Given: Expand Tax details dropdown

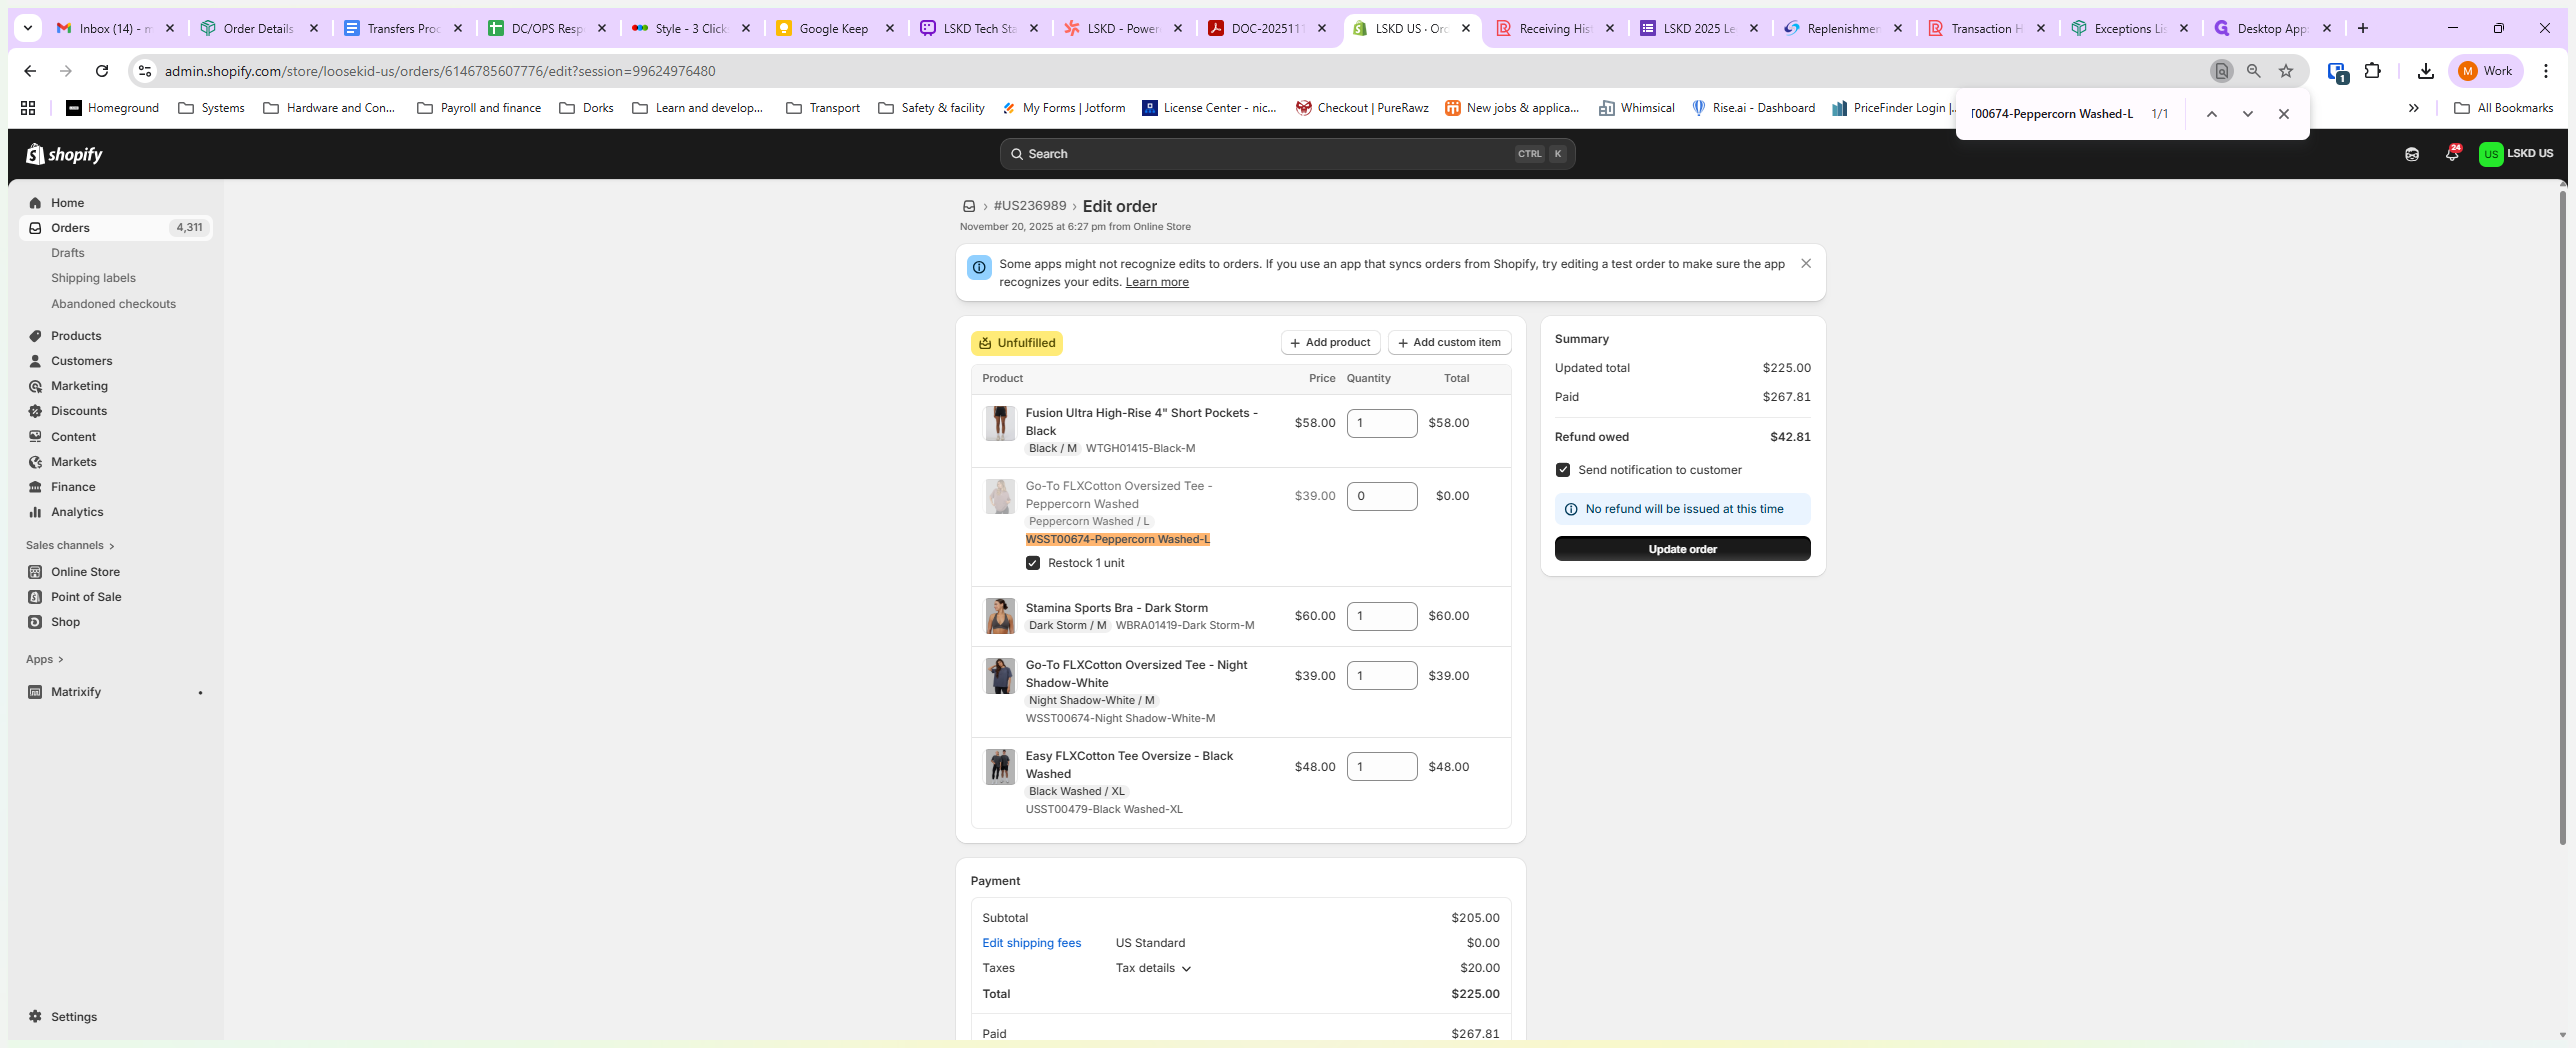Looking at the screenshot, I should (x=1153, y=968).
